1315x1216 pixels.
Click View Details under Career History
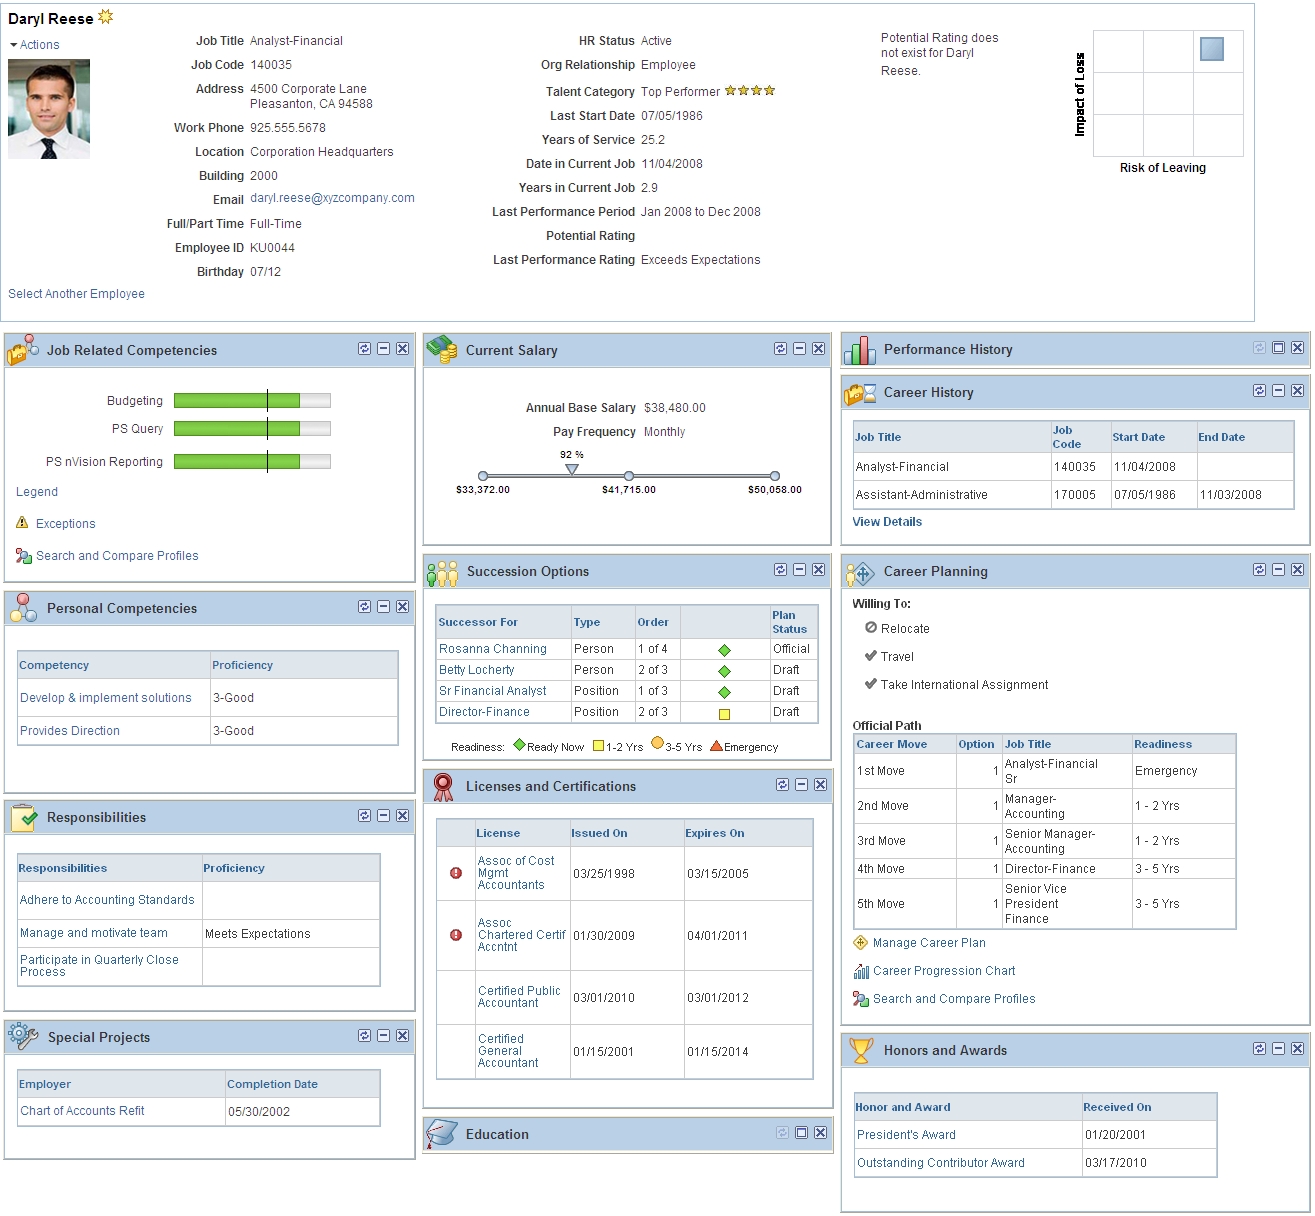(886, 521)
